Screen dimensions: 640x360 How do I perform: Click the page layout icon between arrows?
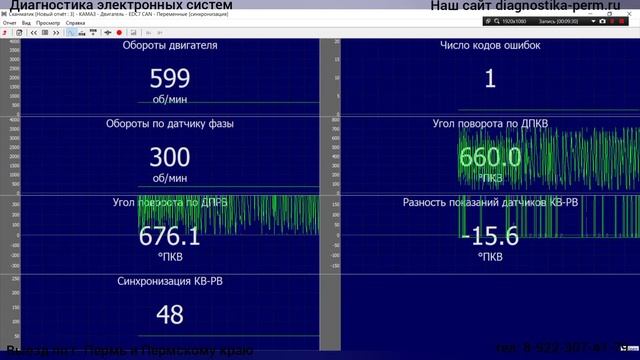point(45,33)
